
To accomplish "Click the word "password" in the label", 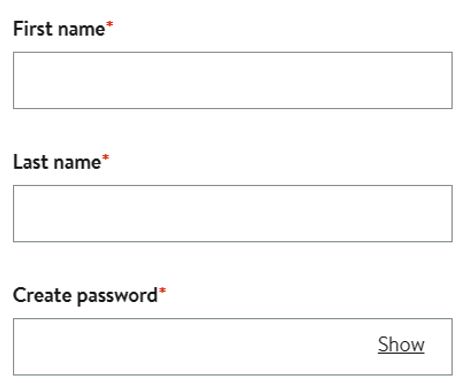I will (x=117, y=297).
